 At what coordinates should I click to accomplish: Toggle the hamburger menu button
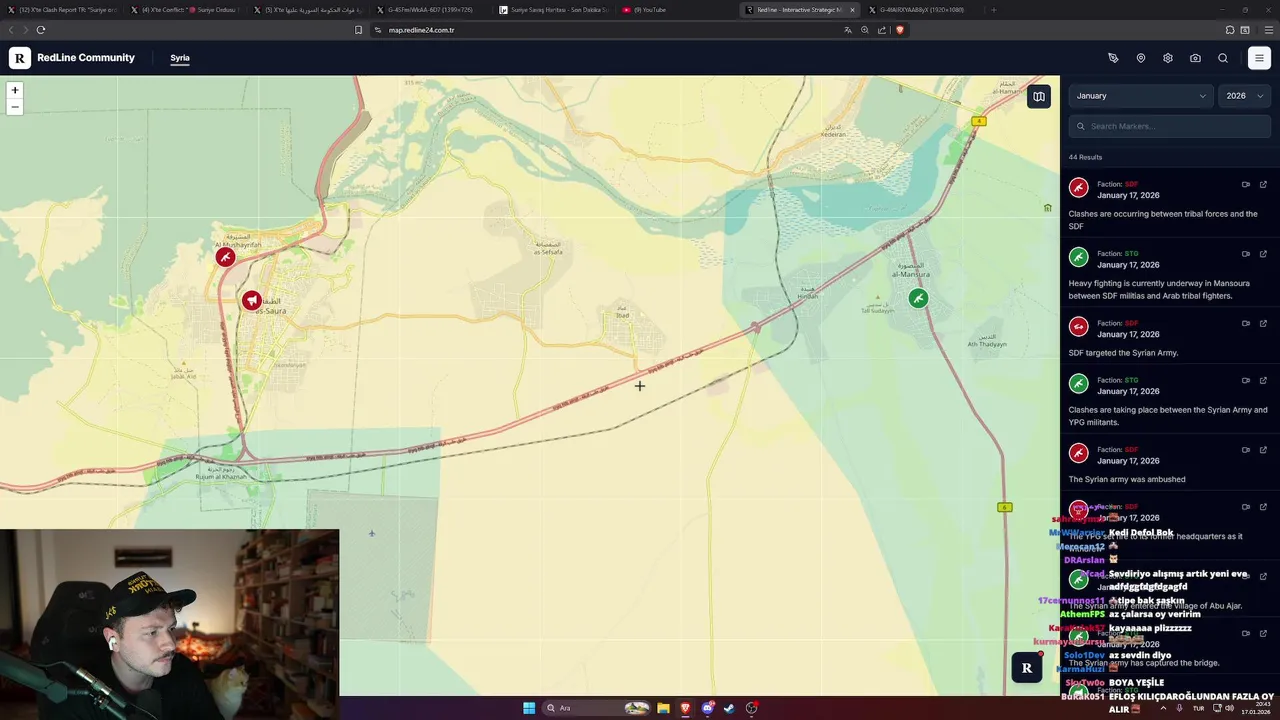[1259, 58]
